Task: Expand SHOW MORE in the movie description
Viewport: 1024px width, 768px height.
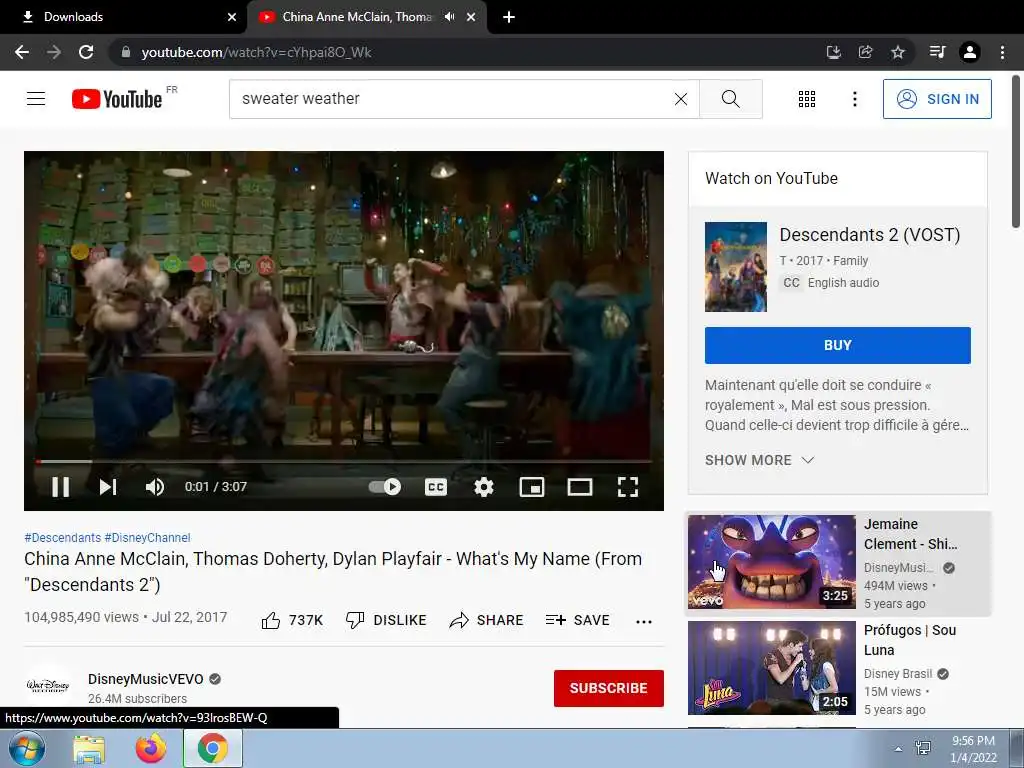Action: (760, 460)
